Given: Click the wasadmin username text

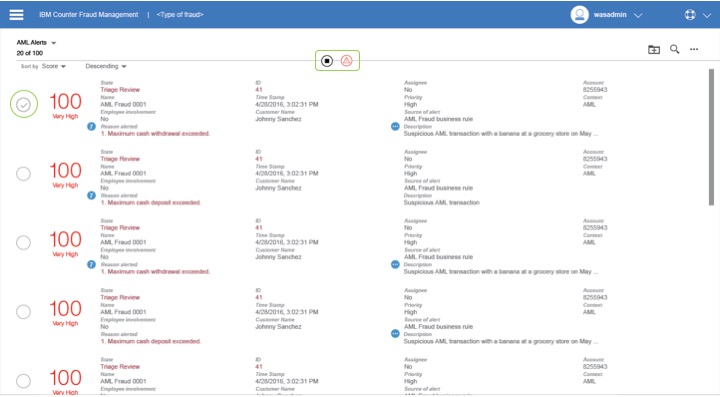Looking at the screenshot, I should pos(610,15).
